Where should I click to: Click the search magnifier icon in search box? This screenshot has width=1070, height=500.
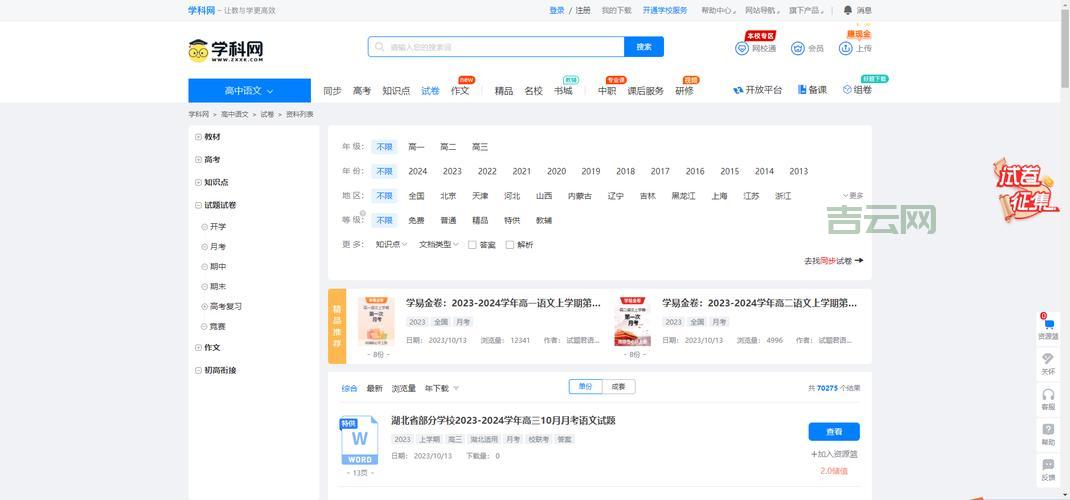(x=379, y=47)
